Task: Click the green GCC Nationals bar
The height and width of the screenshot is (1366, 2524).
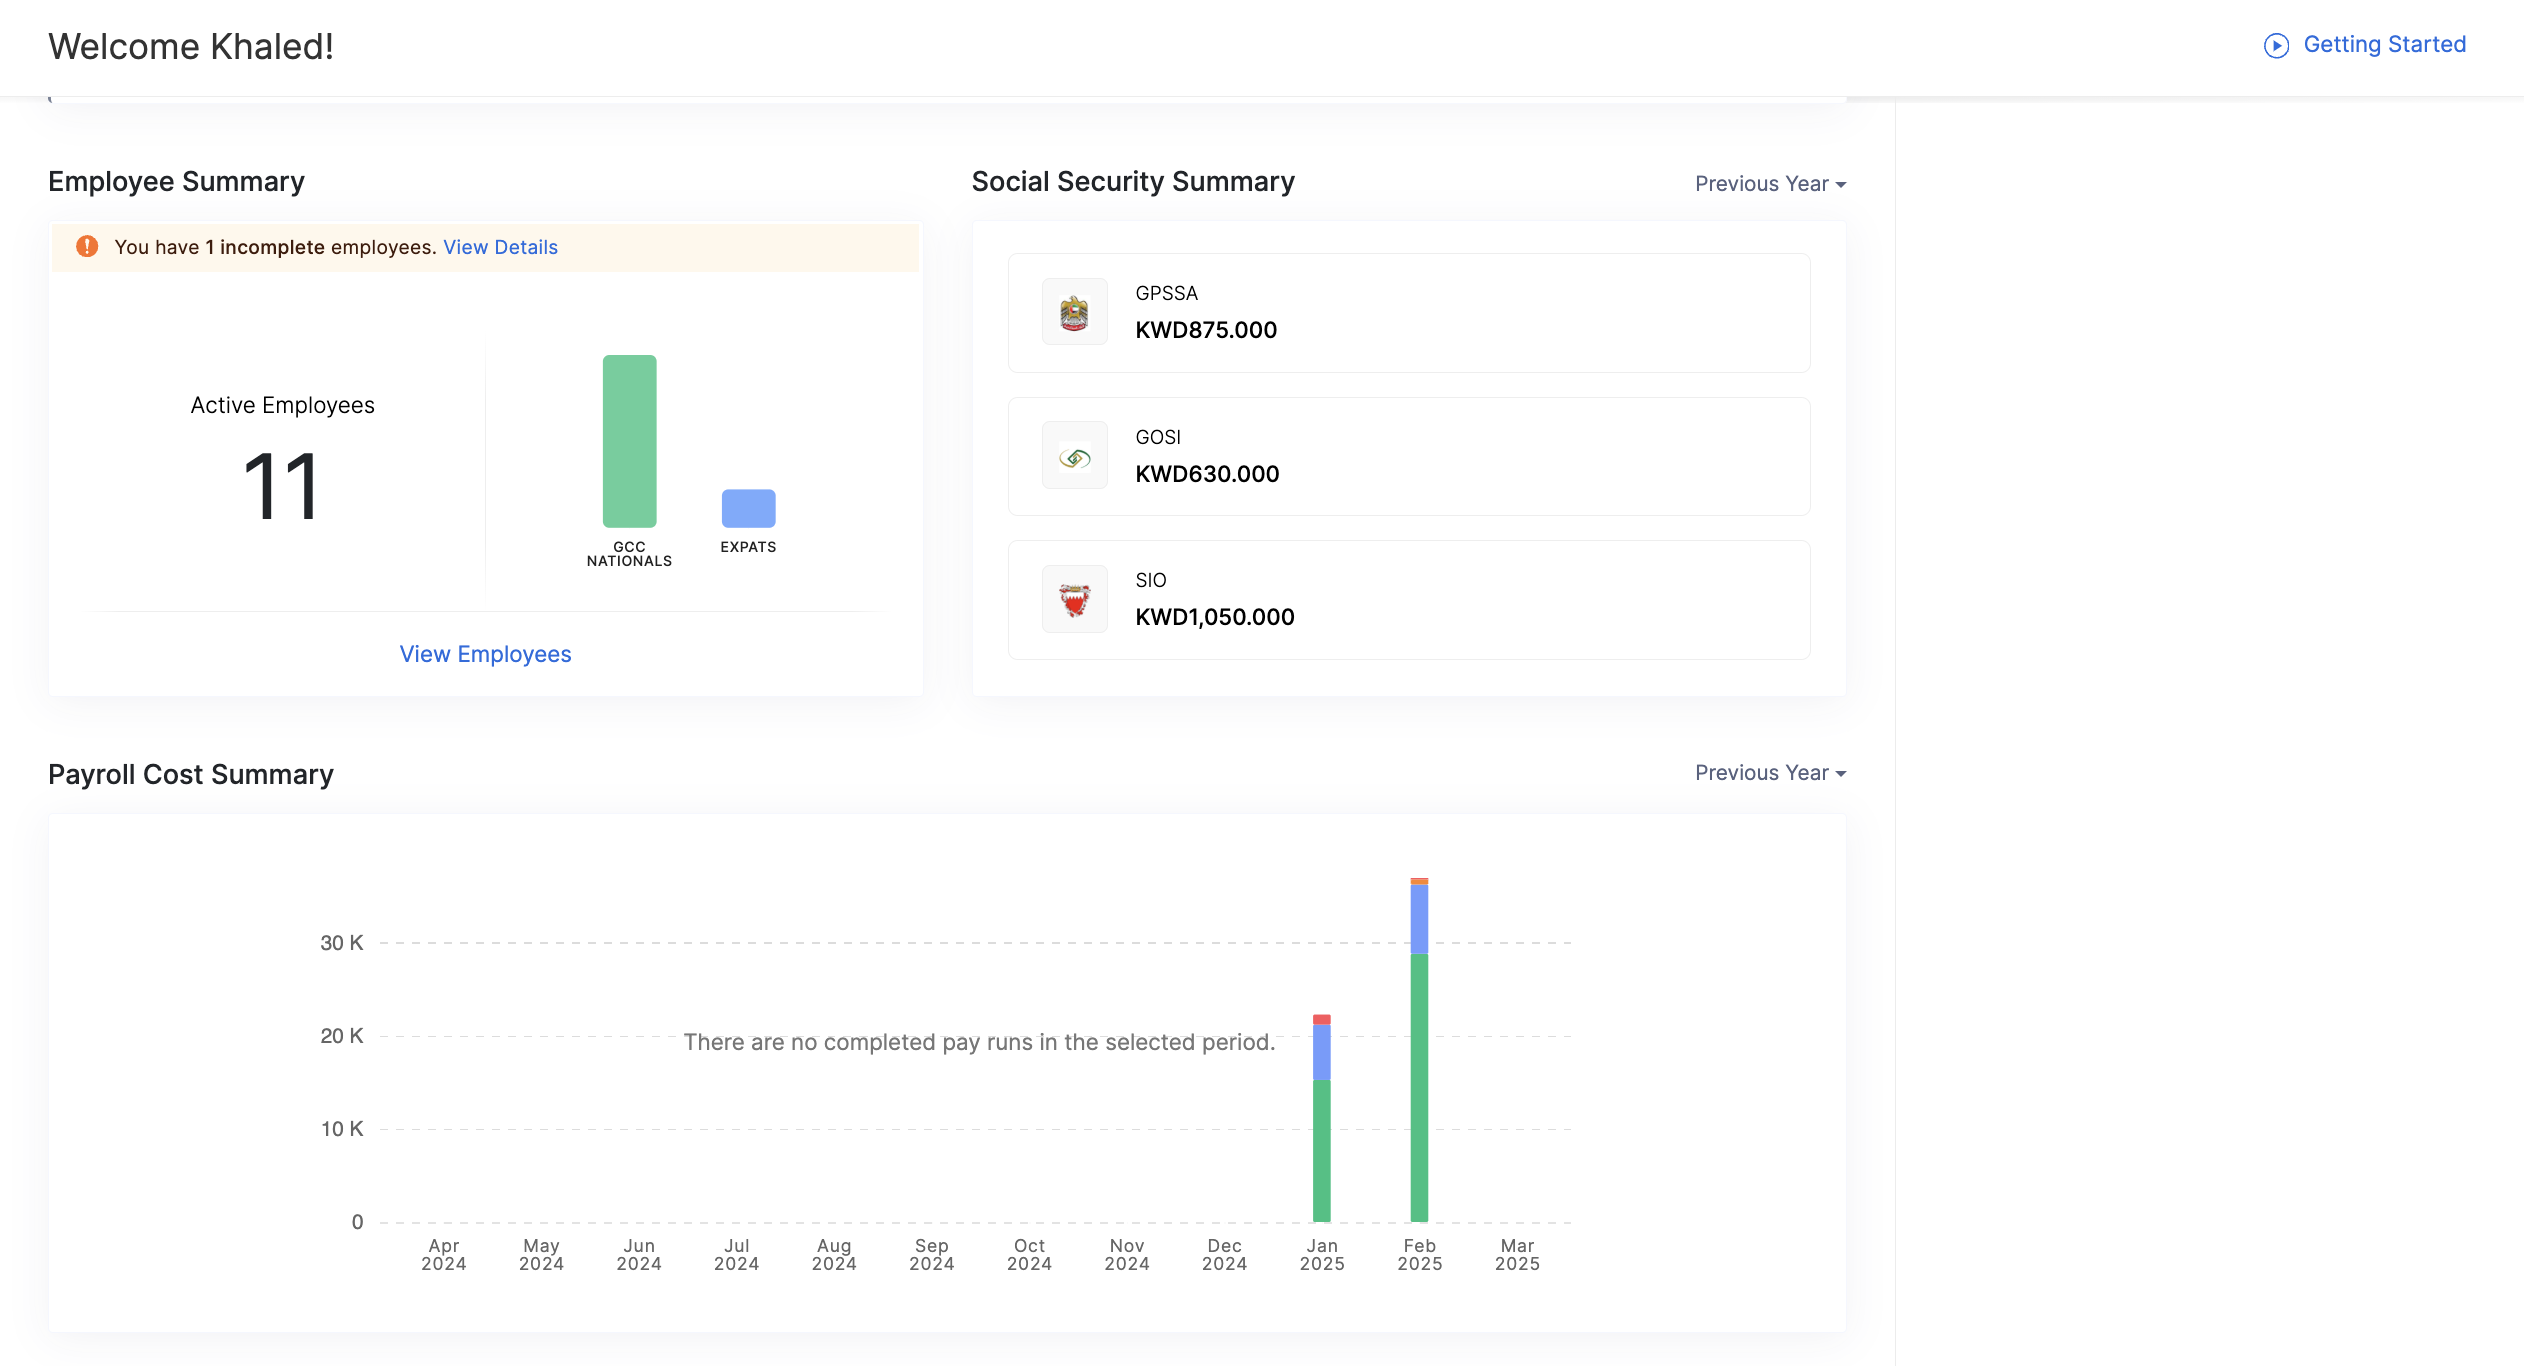Action: click(x=629, y=441)
